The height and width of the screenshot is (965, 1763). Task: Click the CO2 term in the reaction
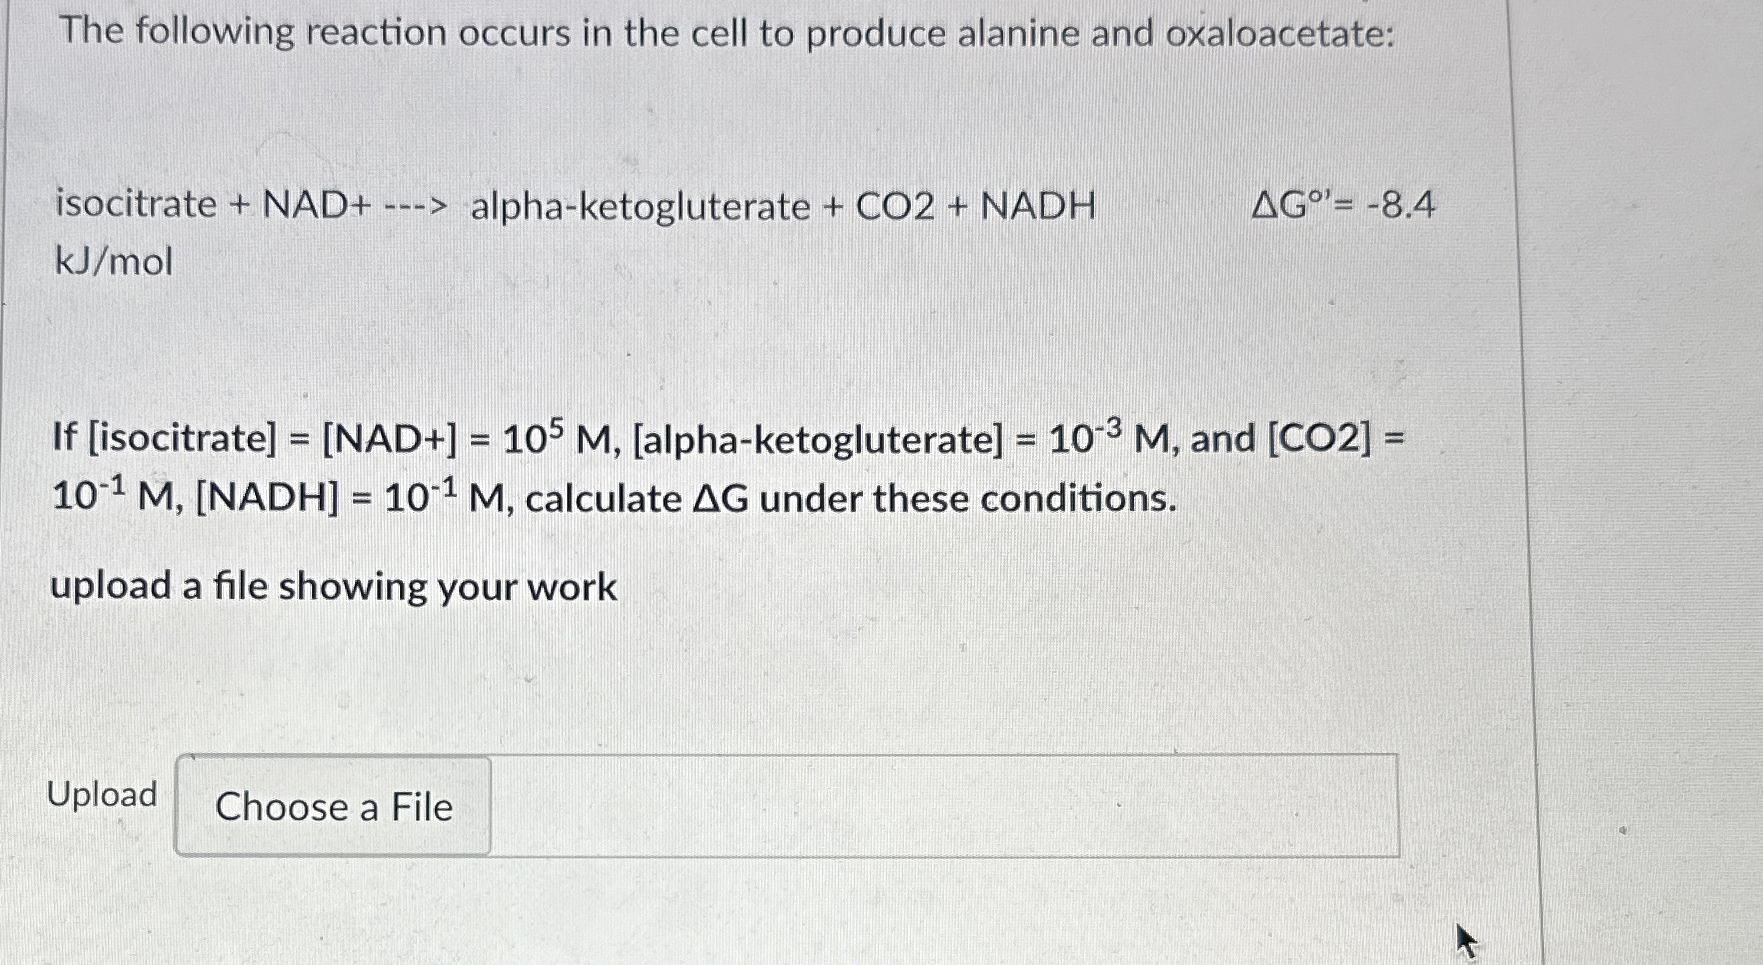894,205
